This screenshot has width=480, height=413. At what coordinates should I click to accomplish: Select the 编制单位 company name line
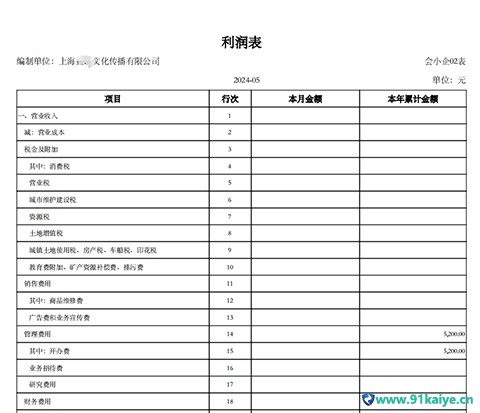[x=88, y=61]
